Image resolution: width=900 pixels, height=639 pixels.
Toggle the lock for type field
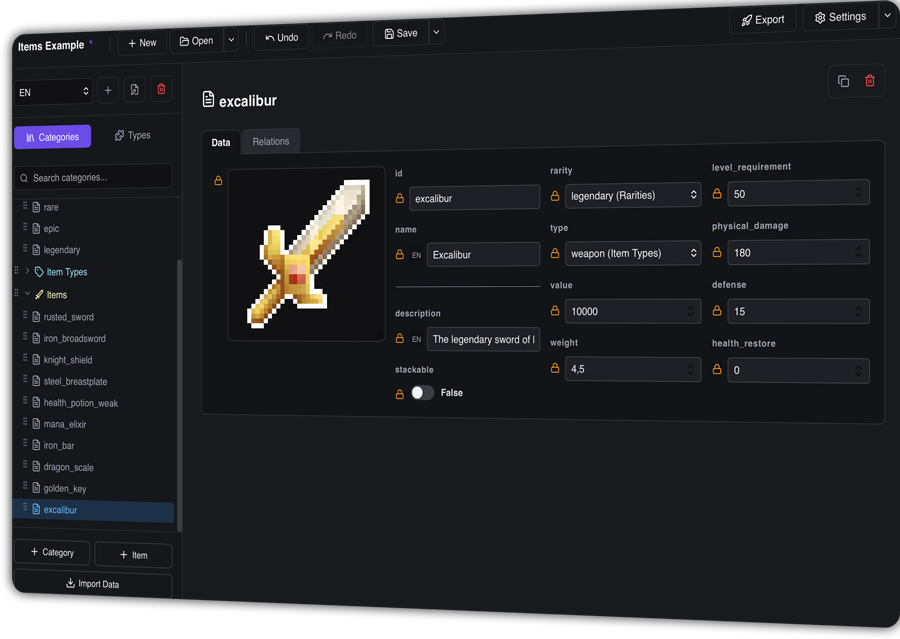tap(554, 253)
